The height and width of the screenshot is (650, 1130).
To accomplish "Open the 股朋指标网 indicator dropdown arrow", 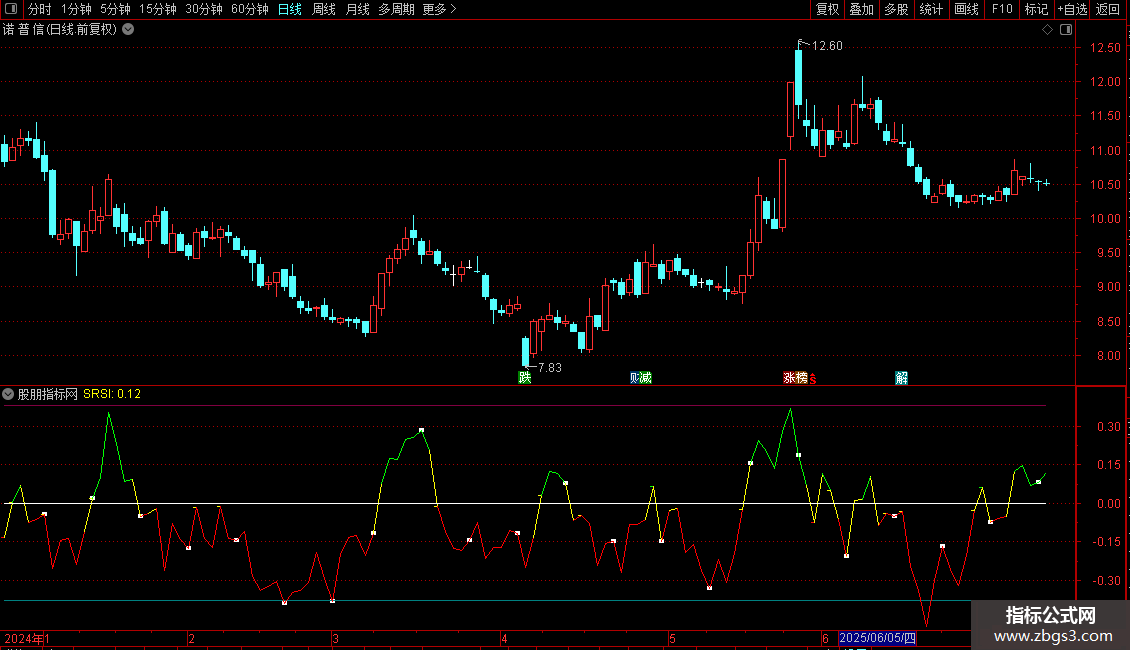I will click(8, 394).
